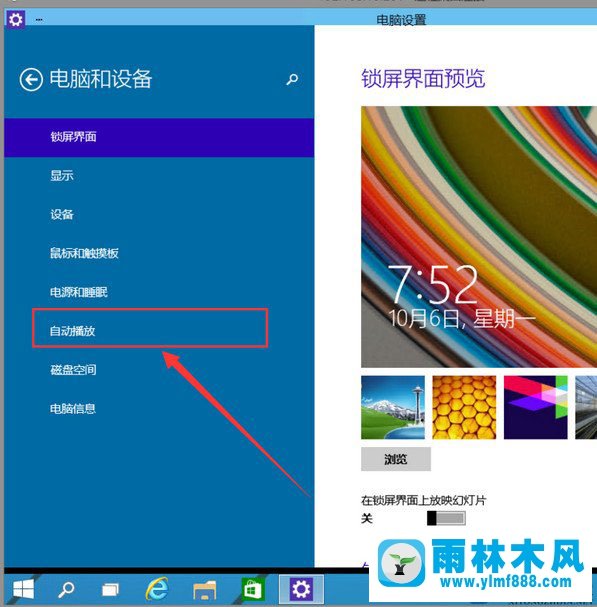
Task: Open the Windows Start button
Action: pyautogui.click(x=23, y=590)
